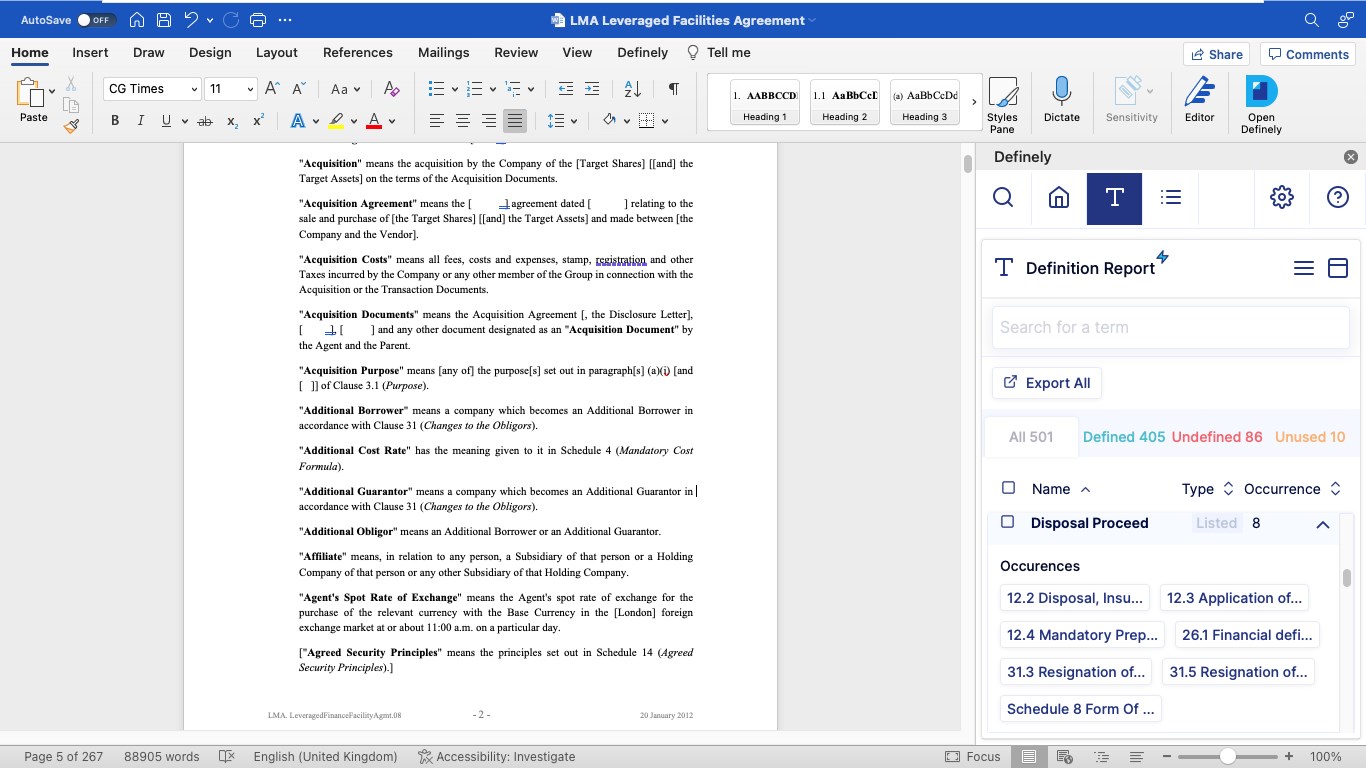Toggle strikethrough formatting
The height and width of the screenshot is (768, 1366).
[x=205, y=121]
